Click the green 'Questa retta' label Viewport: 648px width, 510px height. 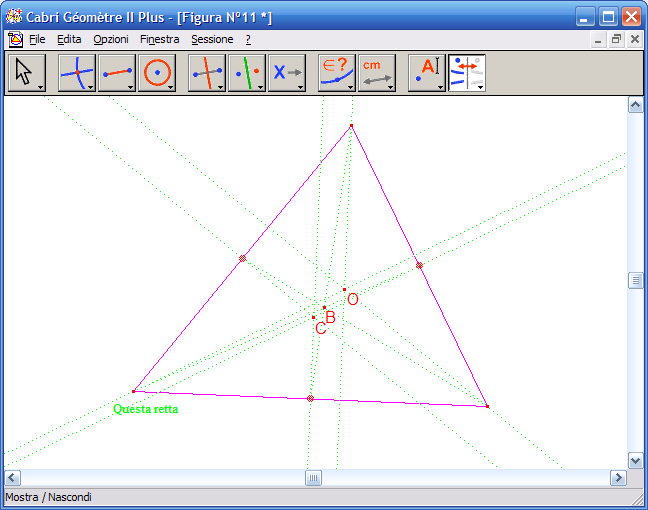coord(145,409)
